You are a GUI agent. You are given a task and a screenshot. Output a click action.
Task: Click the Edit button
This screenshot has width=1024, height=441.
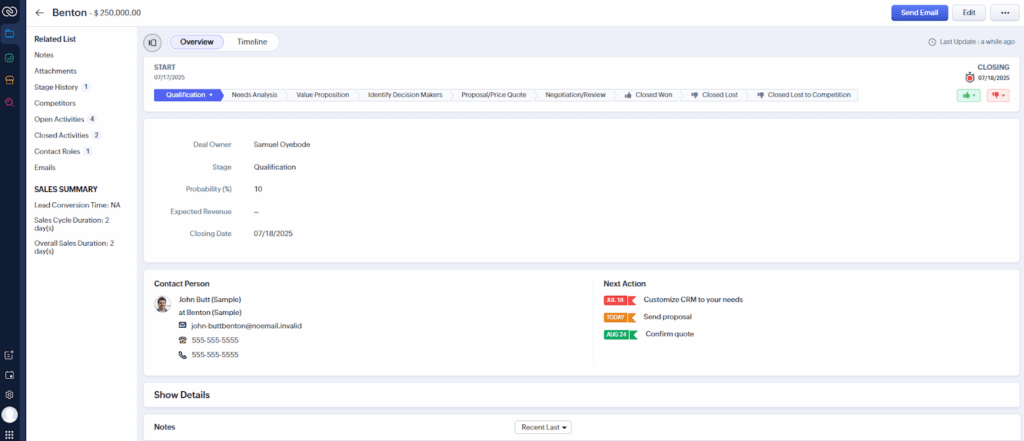[x=967, y=13]
